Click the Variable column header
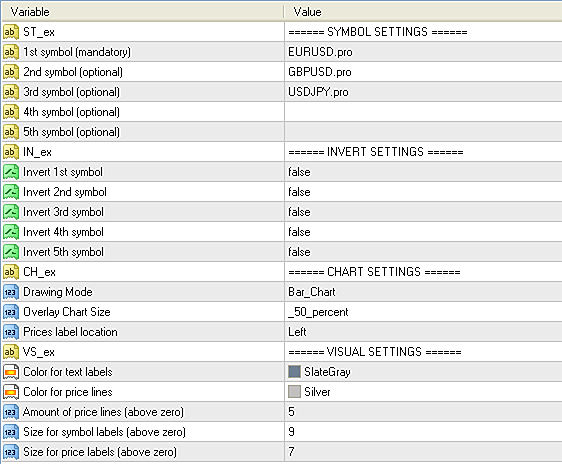The height and width of the screenshot is (464, 562). 143,12
